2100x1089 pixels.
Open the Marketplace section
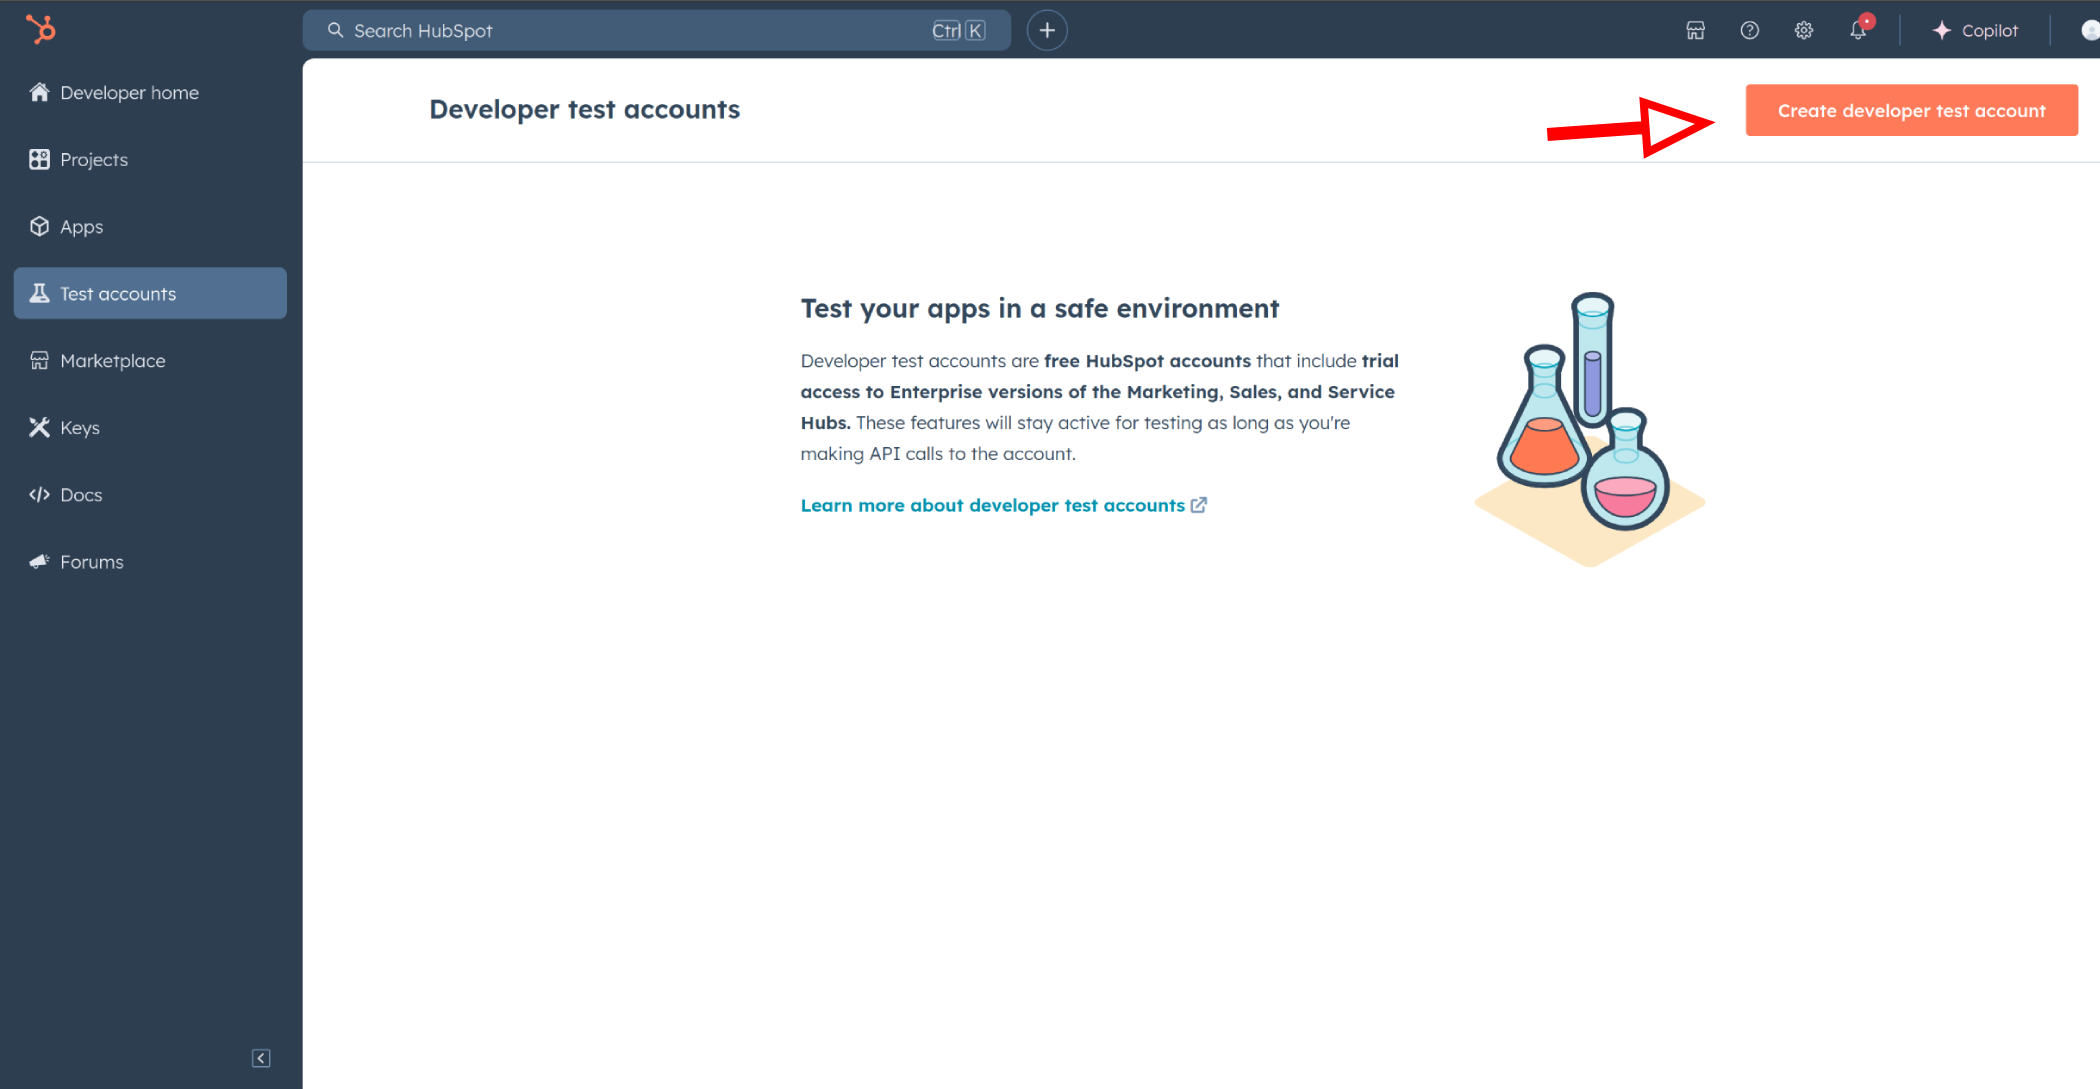tap(111, 360)
